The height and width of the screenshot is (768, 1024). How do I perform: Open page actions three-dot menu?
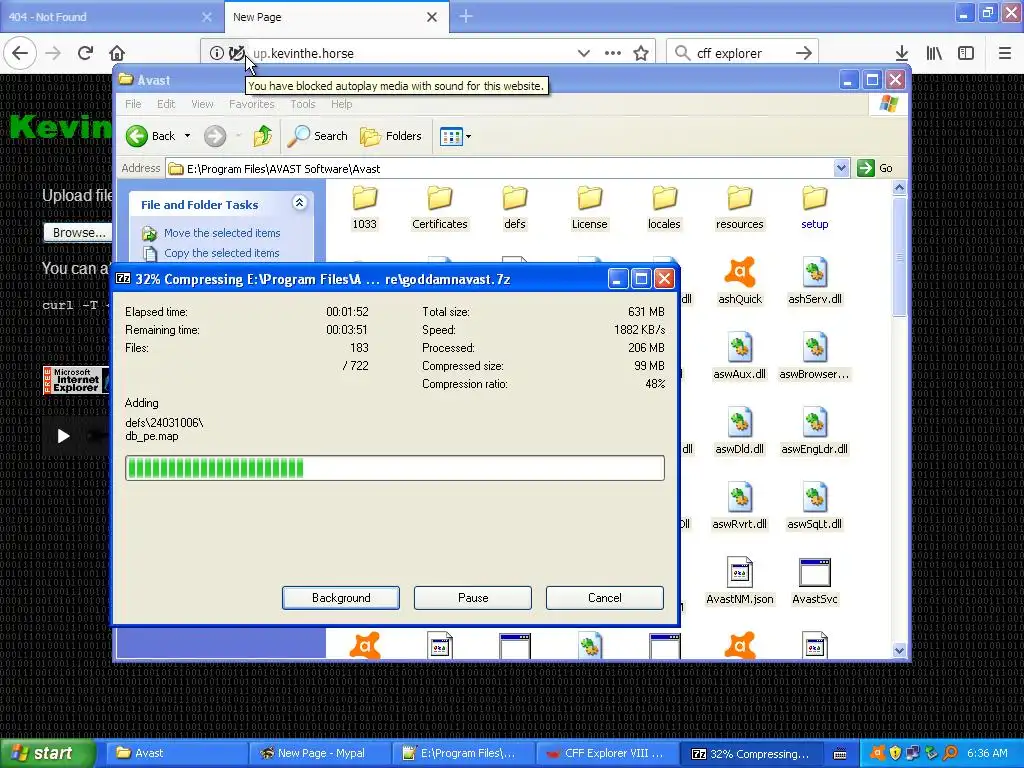(613, 54)
